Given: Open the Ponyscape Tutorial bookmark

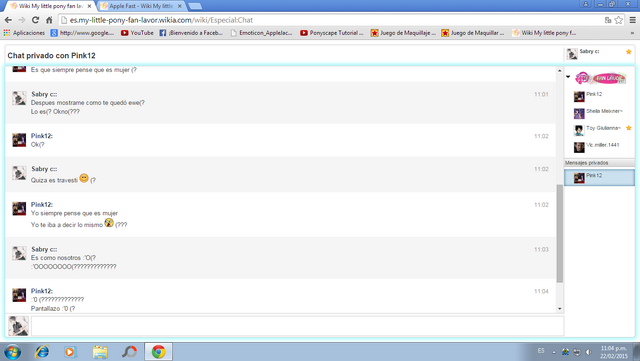Looking at the screenshot, I should click(x=331, y=33).
